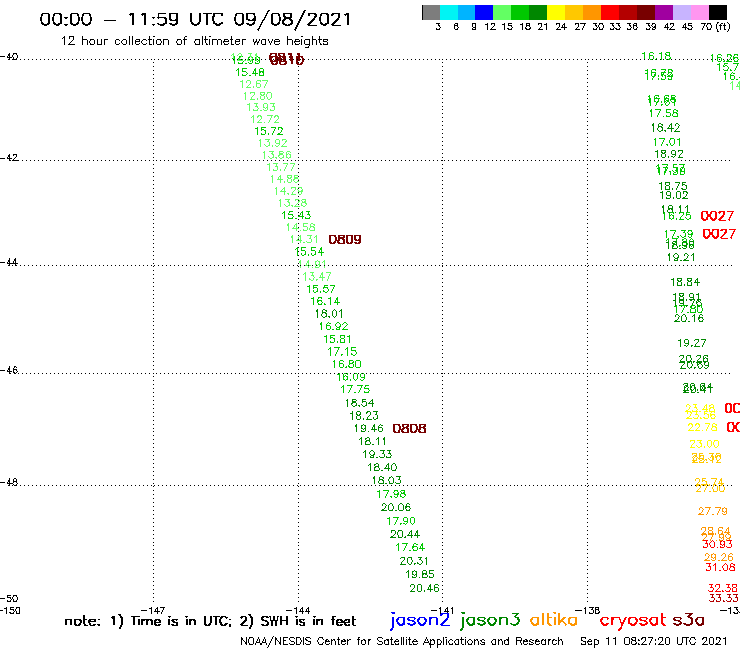Click the wave height value '13.47'

317,277
